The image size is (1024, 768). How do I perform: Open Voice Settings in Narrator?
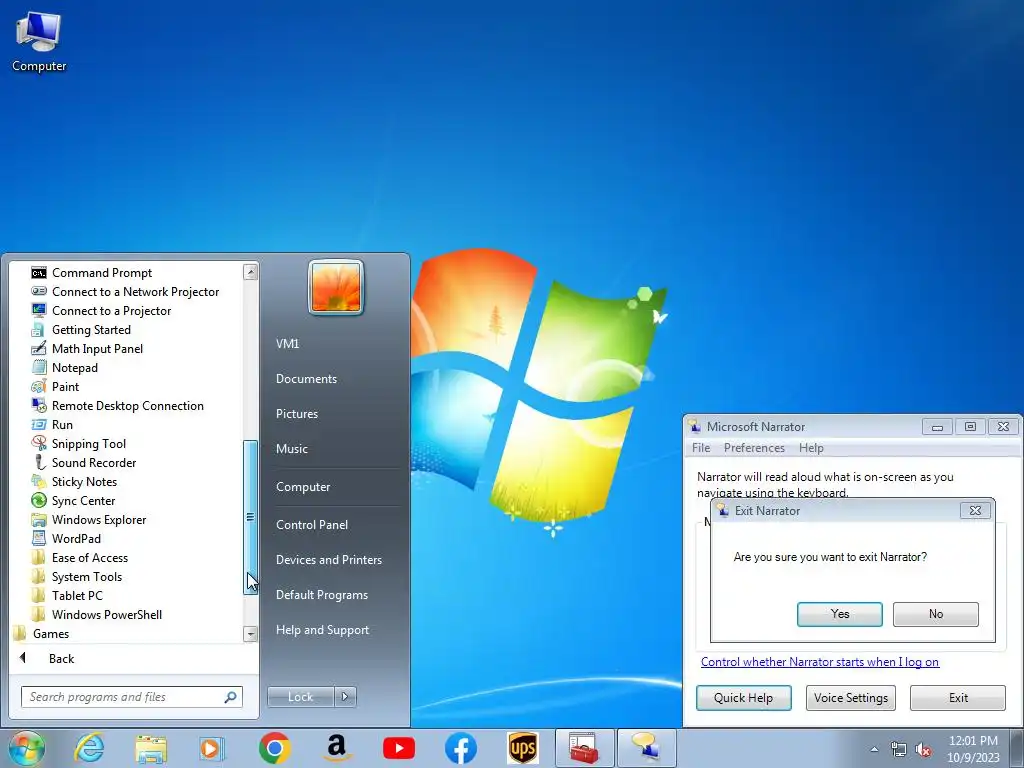coord(850,697)
